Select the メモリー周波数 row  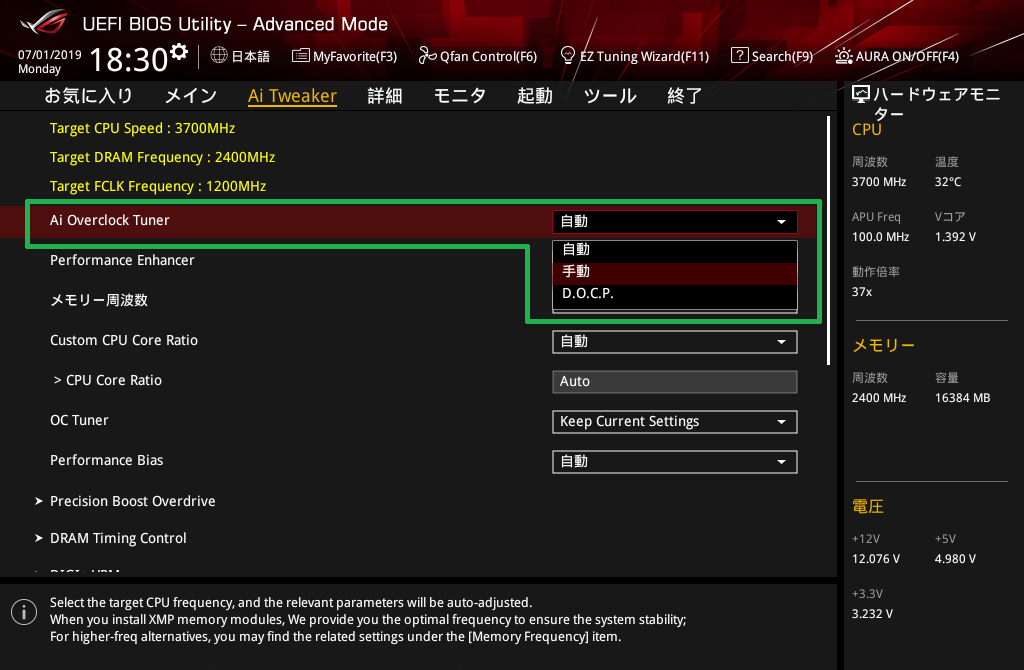point(99,300)
